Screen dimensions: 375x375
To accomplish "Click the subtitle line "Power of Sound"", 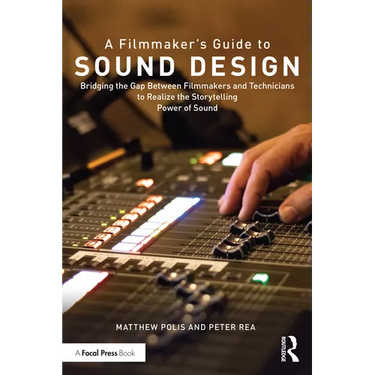I will (187, 108).
